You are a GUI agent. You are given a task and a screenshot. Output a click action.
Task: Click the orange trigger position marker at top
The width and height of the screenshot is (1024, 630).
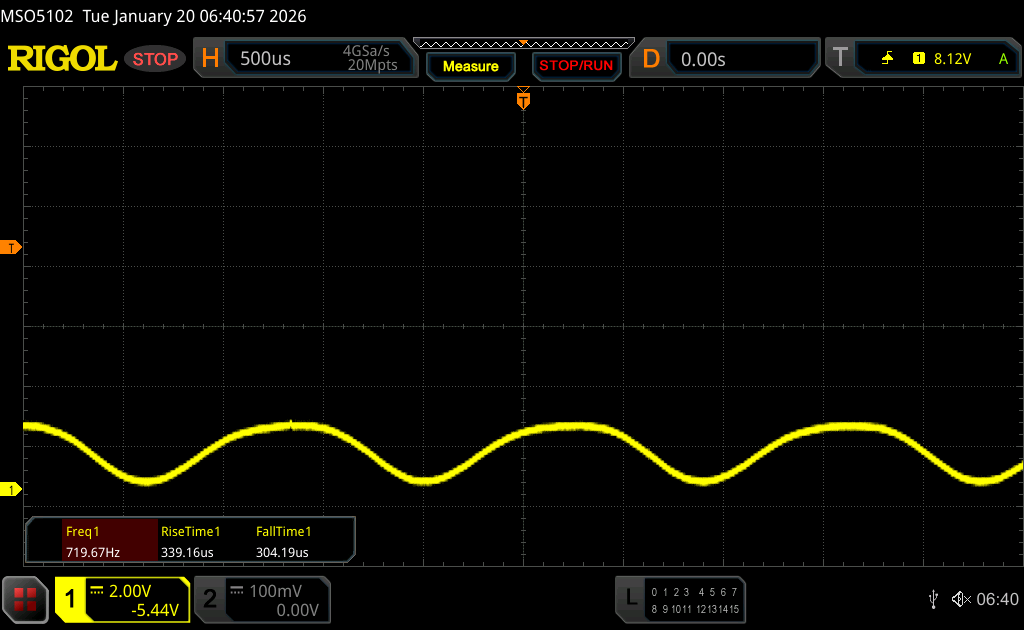[x=522, y=100]
